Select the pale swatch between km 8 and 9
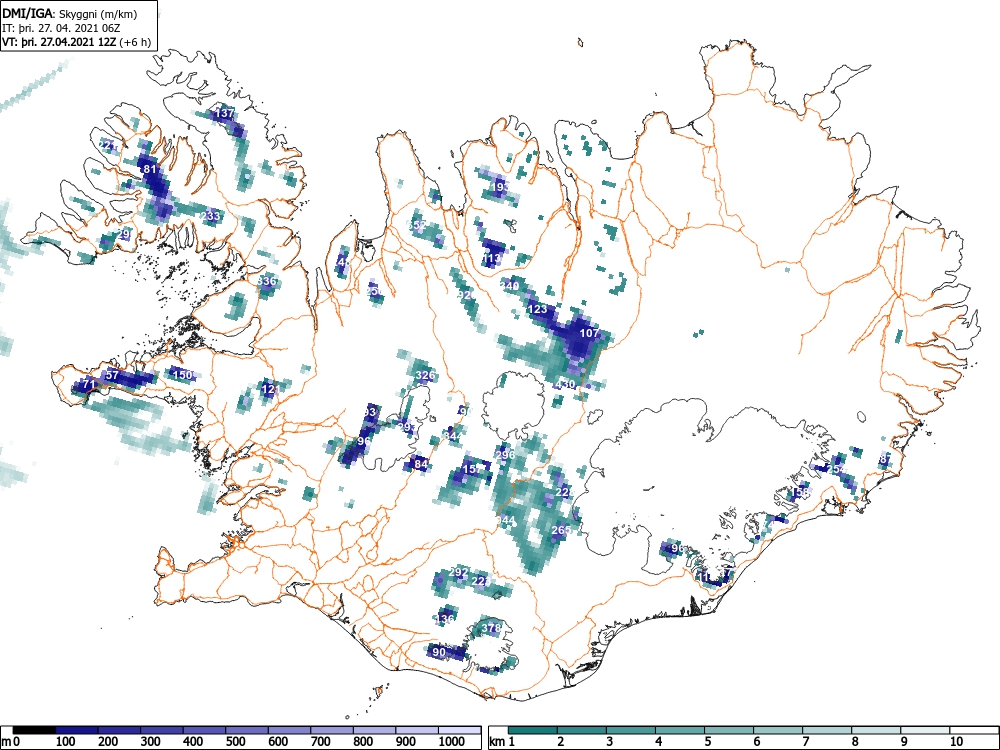 [x=876, y=730]
